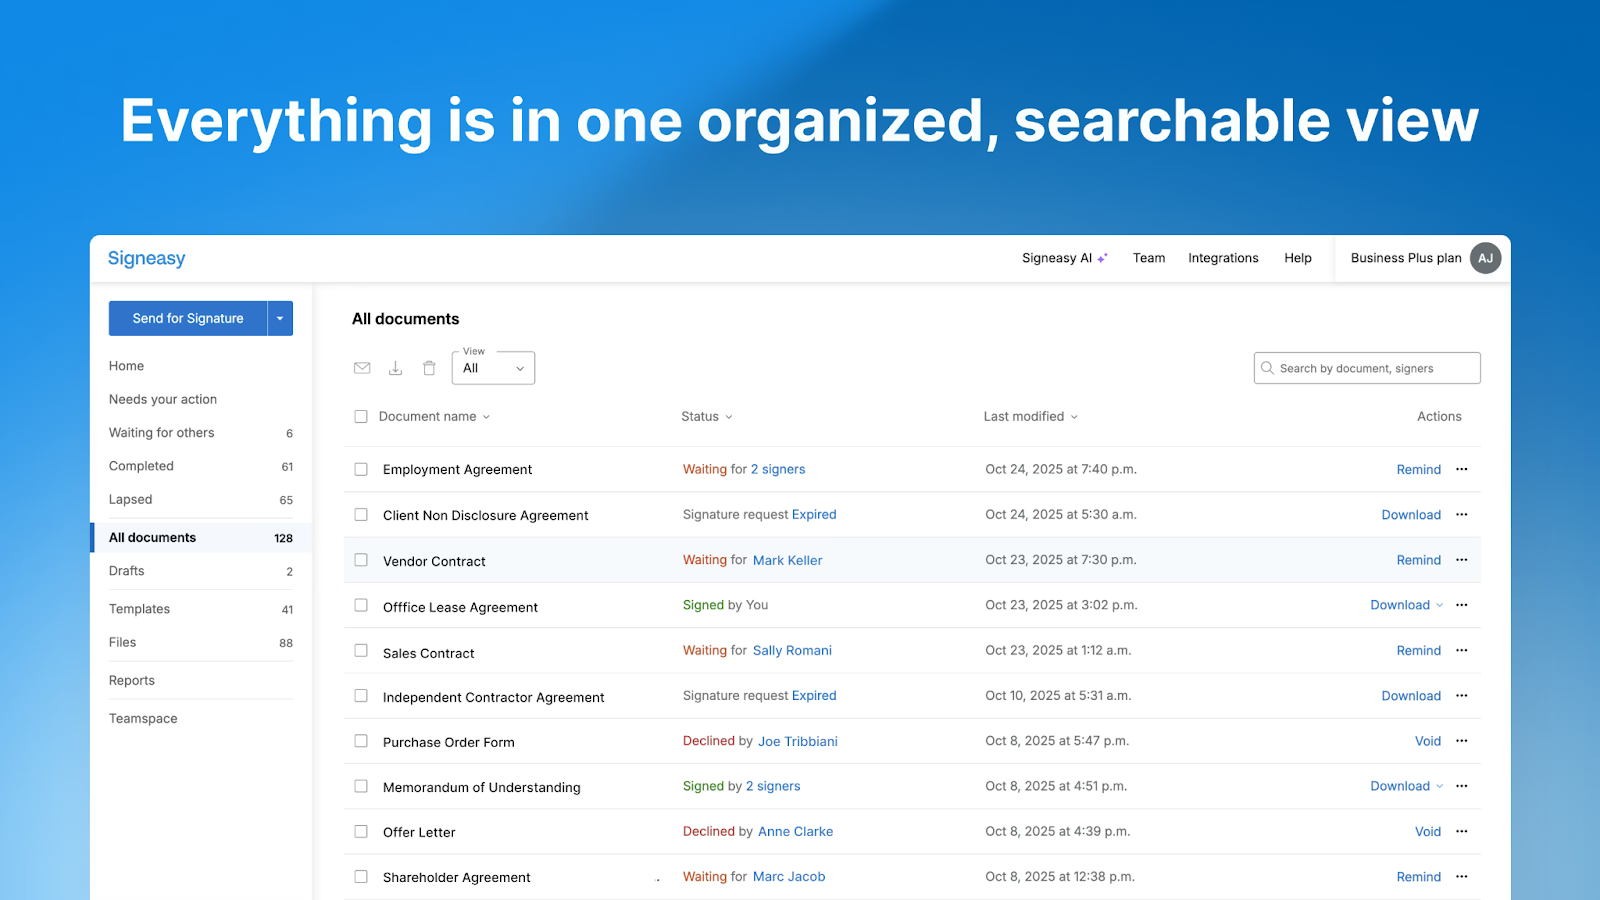
Task: Click the trash delete icon in toolbar
Action: [x=429, y=368]
